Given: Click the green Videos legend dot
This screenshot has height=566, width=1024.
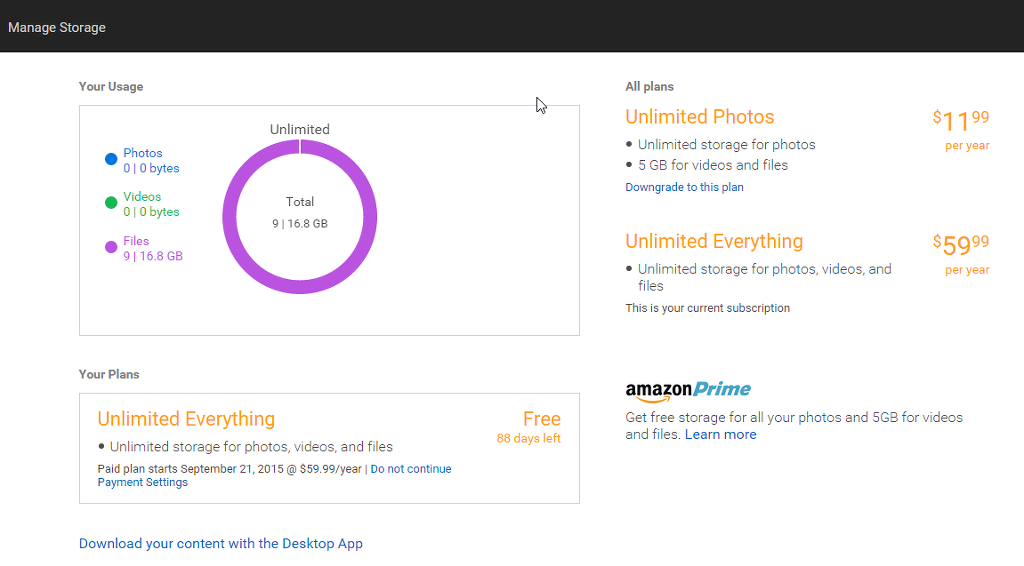Looking at the screenshot, I should tap(111, 203).
